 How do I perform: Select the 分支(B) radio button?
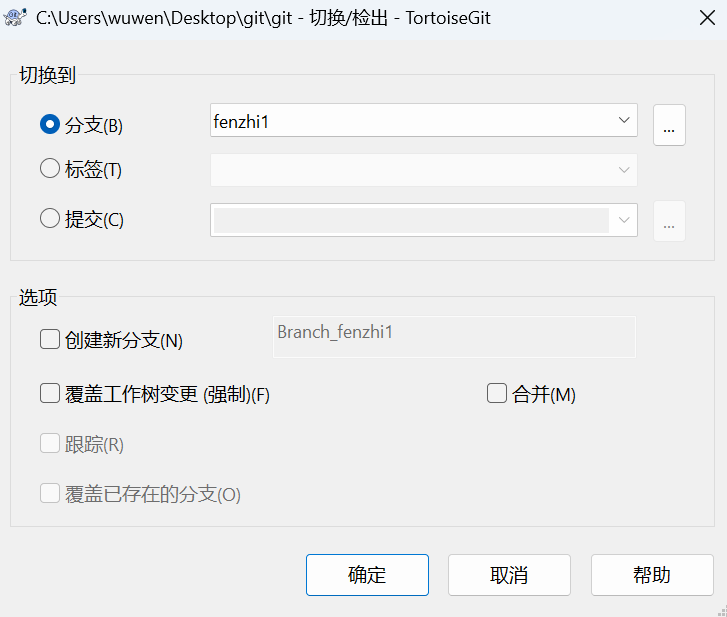(50, 124)
